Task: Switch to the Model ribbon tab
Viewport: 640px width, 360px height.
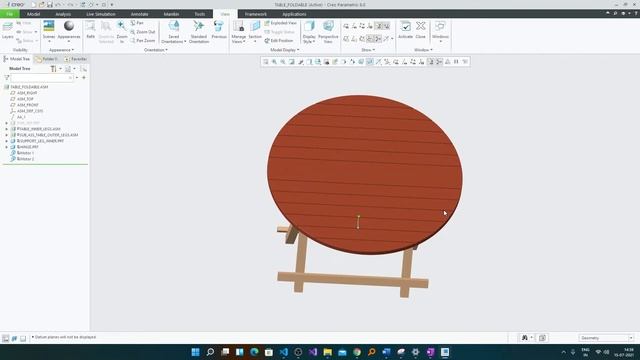Action: tap(33, 14)
